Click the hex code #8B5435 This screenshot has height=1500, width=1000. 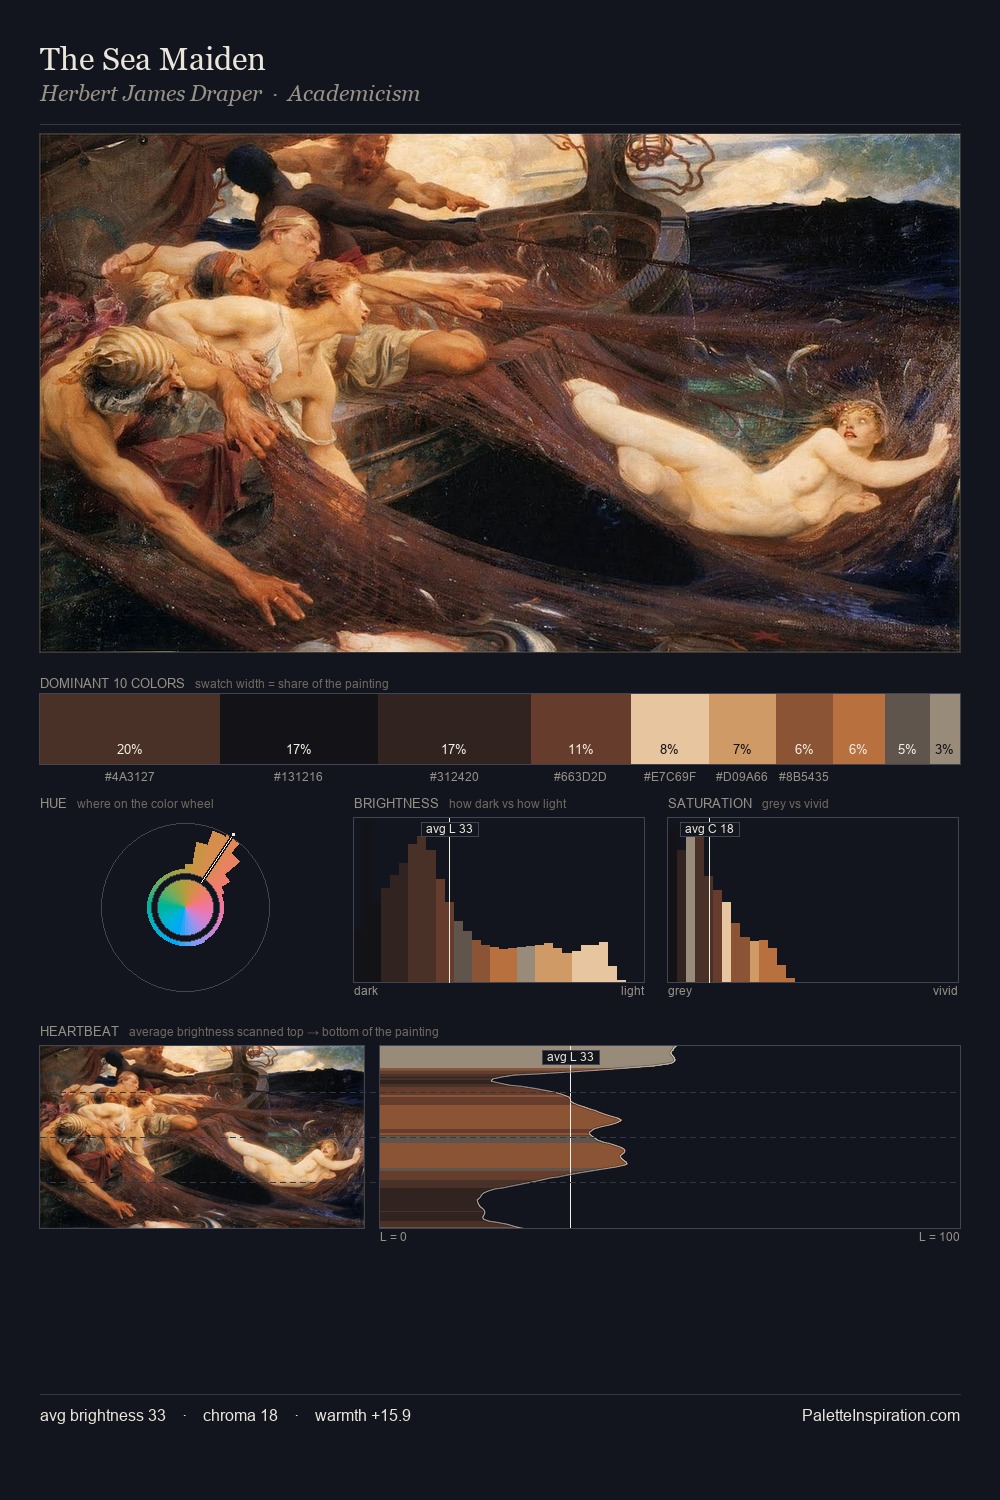pos(804,777)
